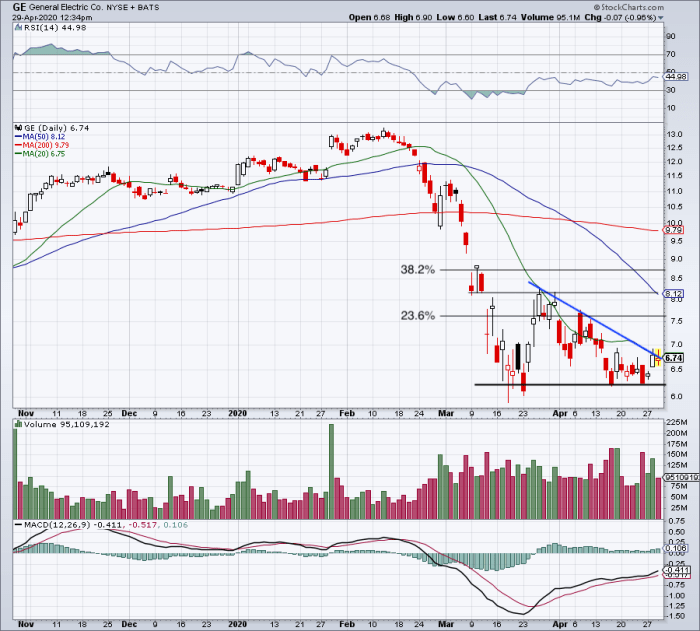Click the 225M volume axis label
The width and height of the screenshot is (700, 631).
pyautogui.click(x=677, y=422)
